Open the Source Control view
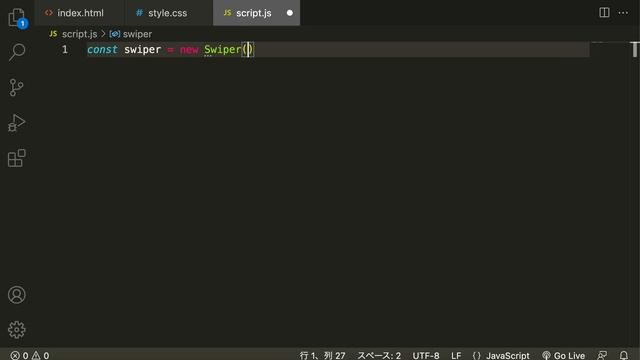This screenshot has height=360, width=640. click(x=17, y=87)
